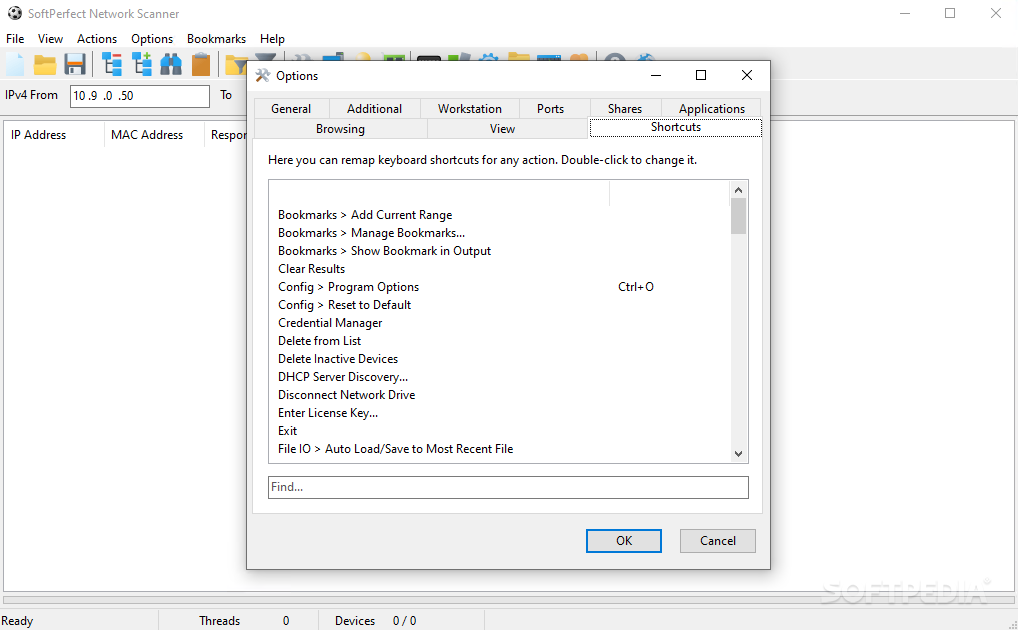Click the shortcuts list scroll down arrow
Screen dimensions: 1018x630
point(738,454)
